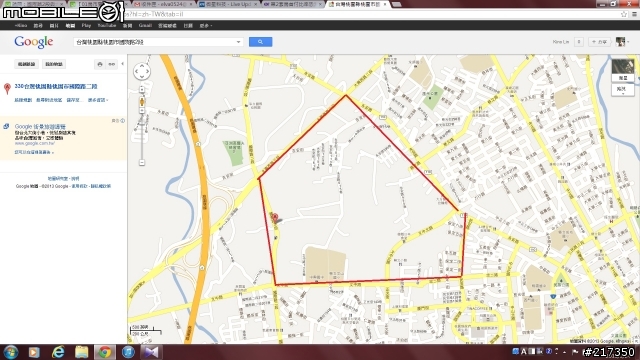Click the Kino Lin user name
640x360 pixels.
[x=560, y=42]
